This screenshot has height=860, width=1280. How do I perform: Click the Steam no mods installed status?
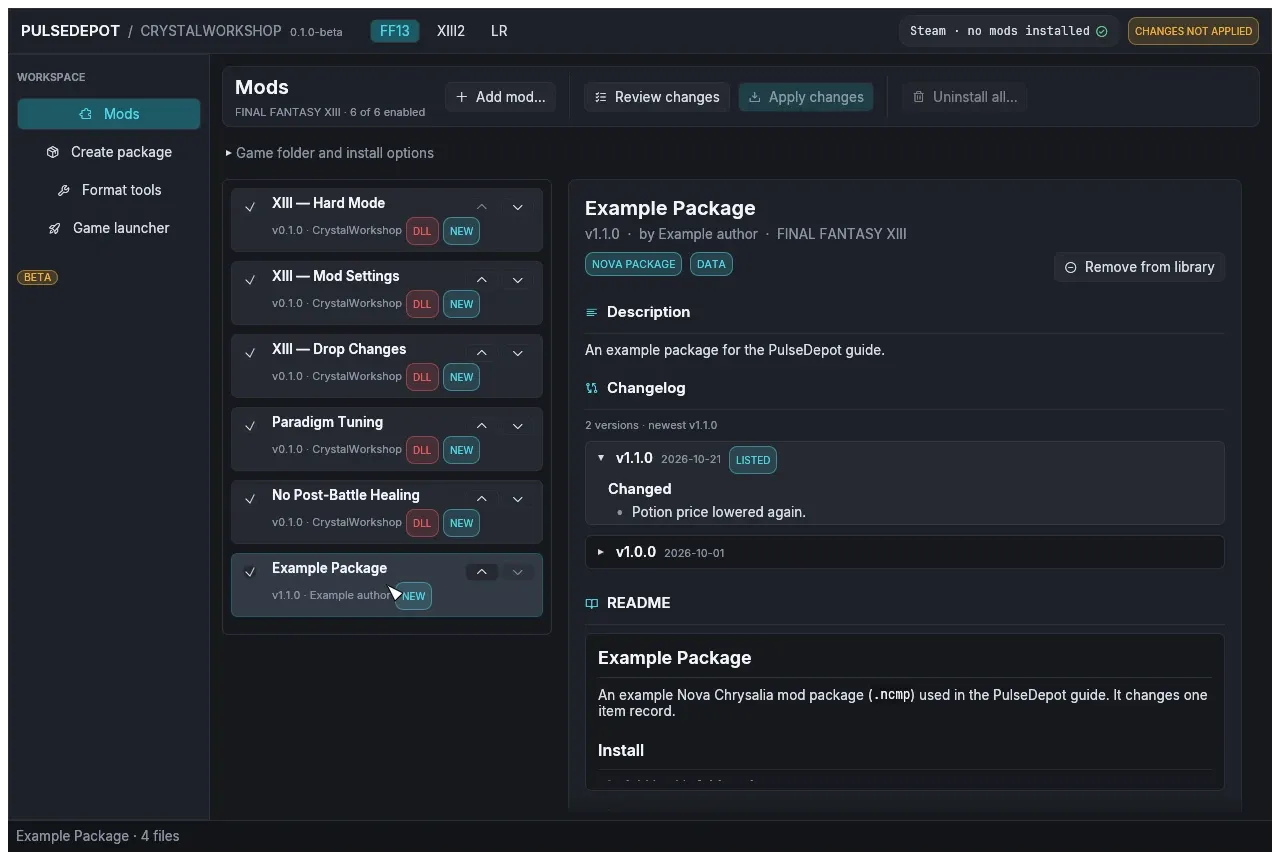click(x=1008, y=31)
